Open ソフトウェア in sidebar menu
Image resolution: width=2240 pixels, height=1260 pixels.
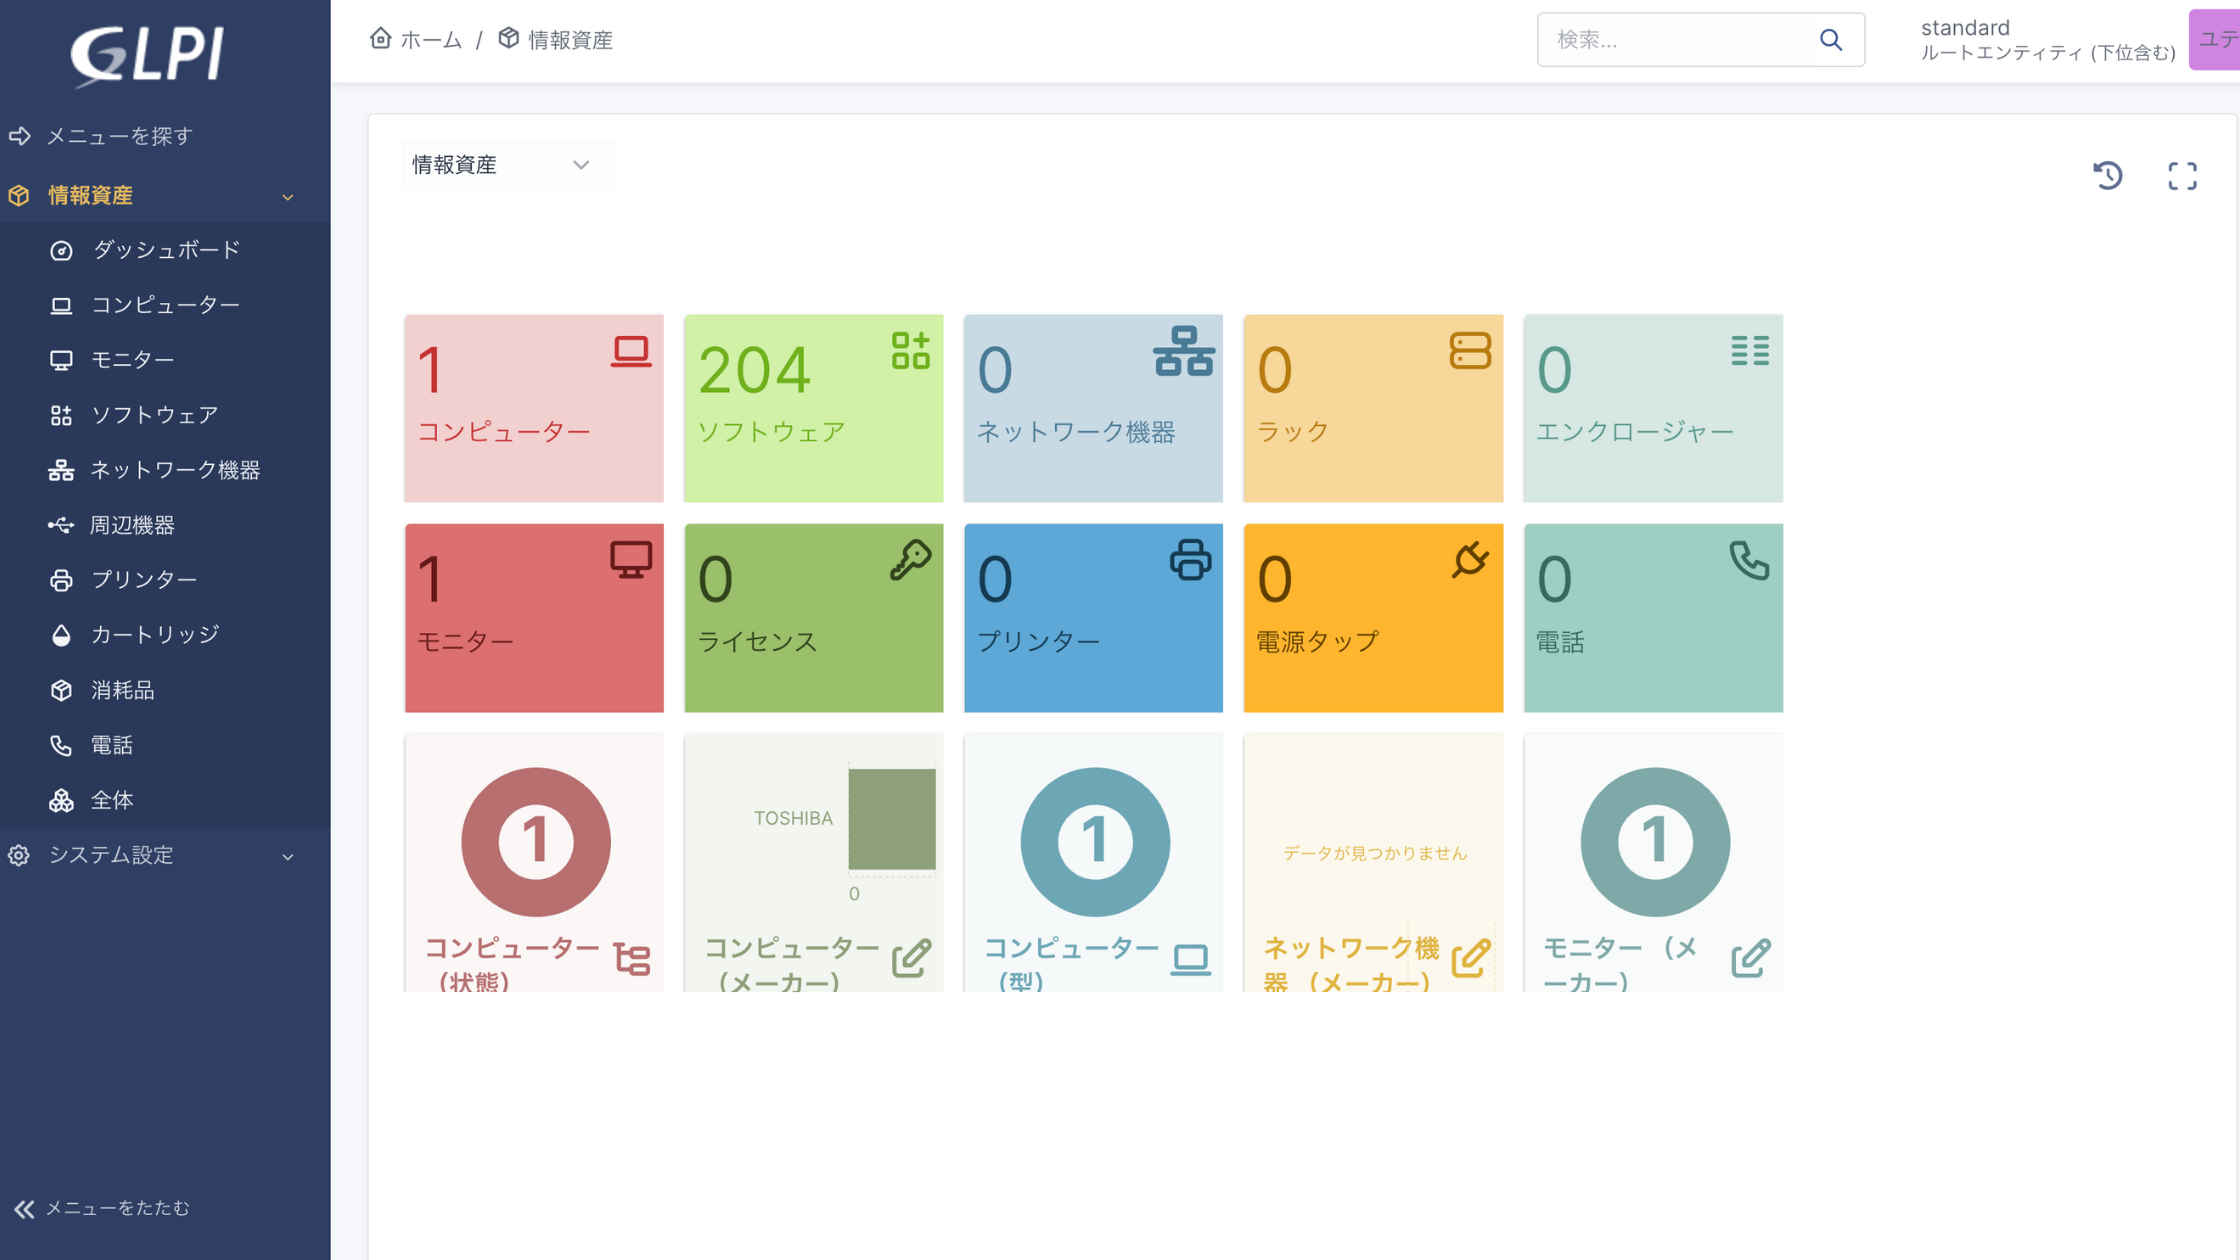click(166, 415)
